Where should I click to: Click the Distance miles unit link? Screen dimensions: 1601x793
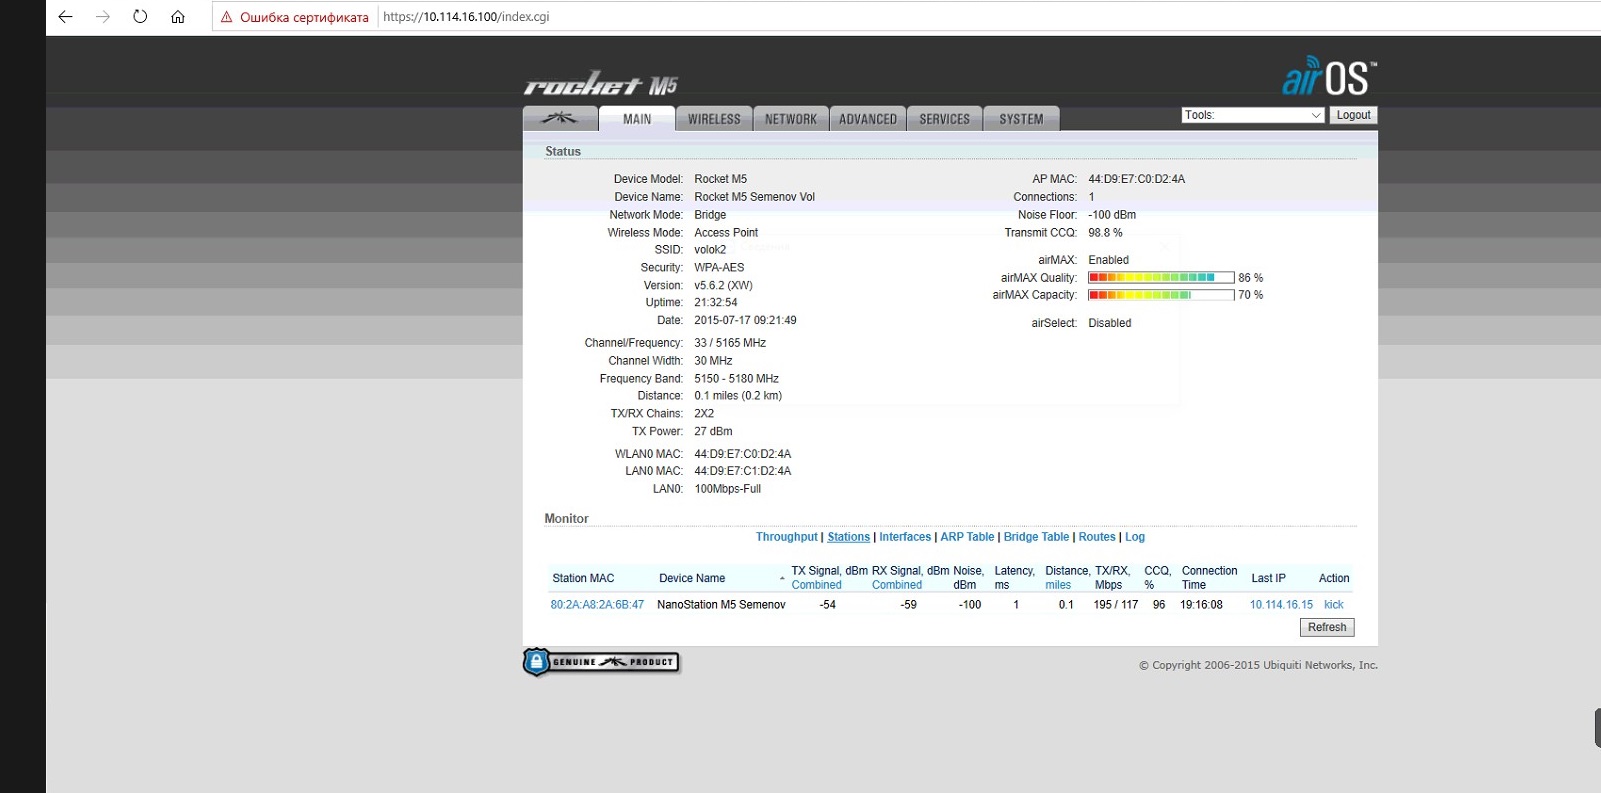1058,585
